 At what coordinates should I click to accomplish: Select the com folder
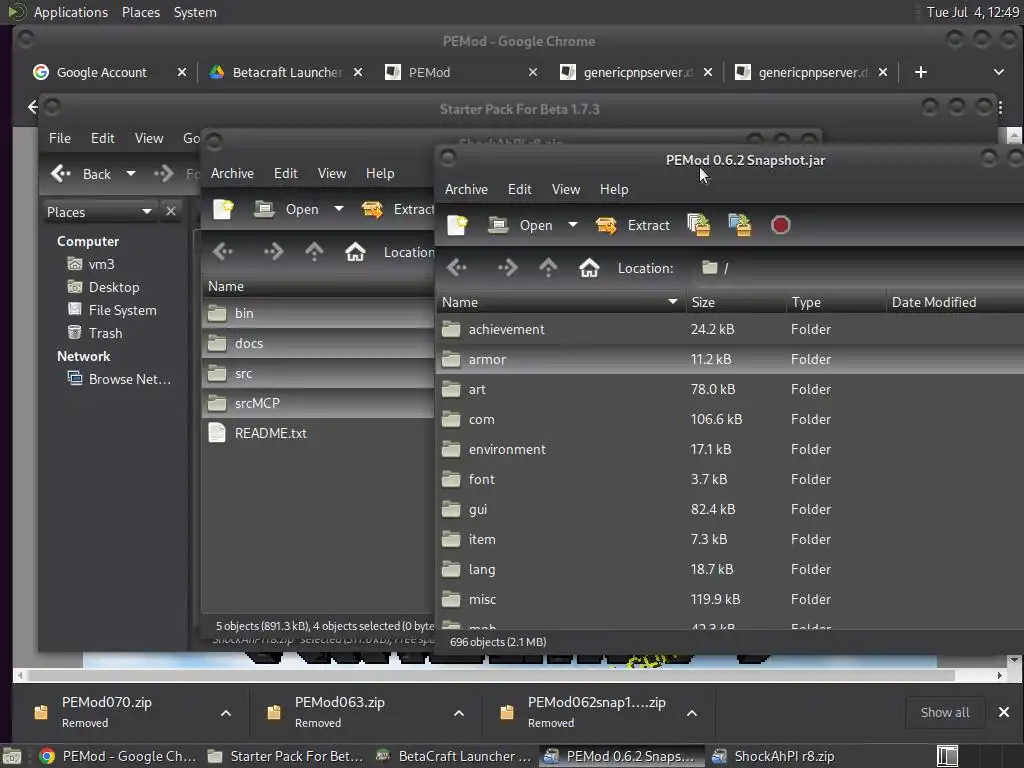[729, 419]
